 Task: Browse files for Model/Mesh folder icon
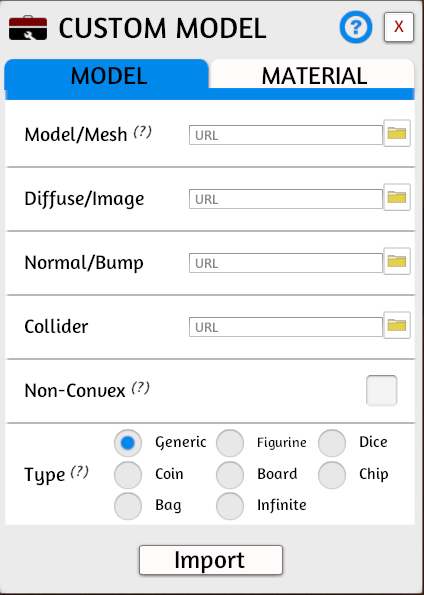397,133
